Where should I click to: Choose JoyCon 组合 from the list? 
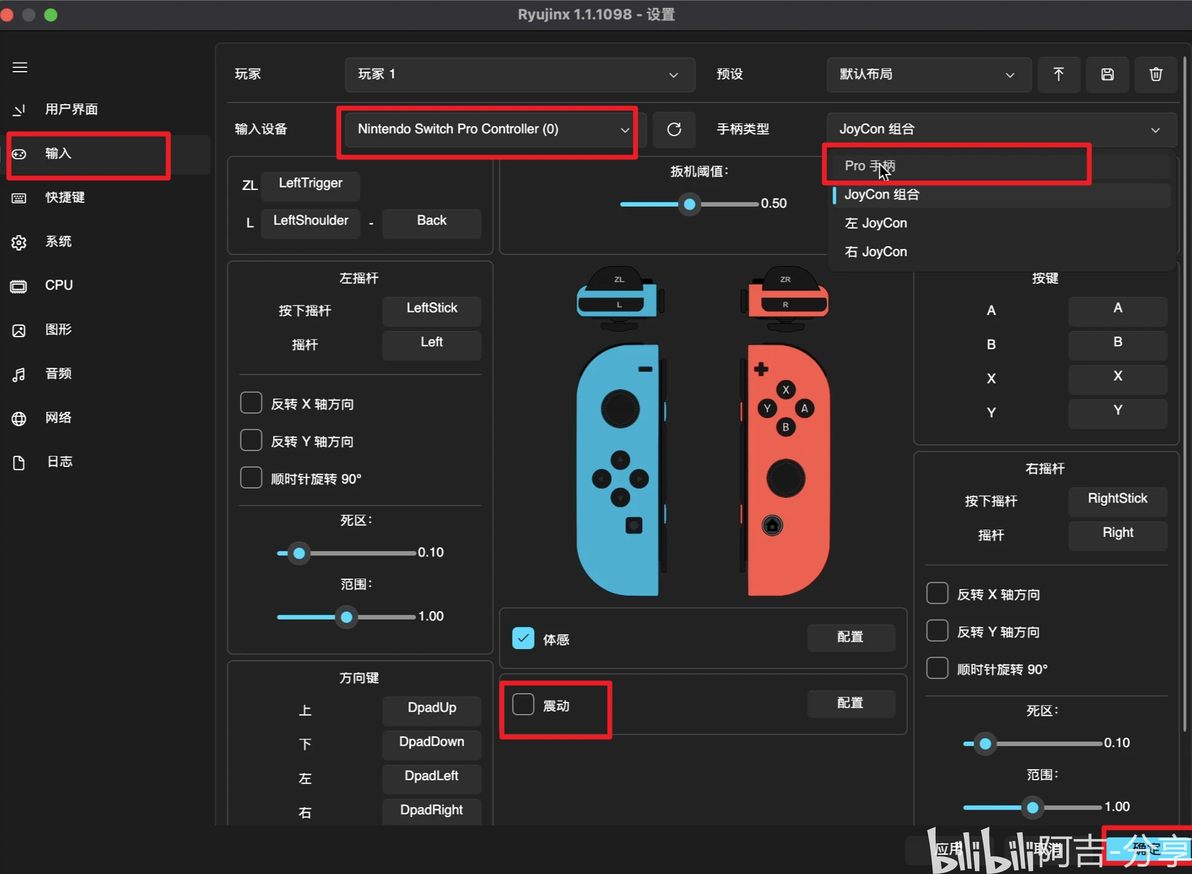[x=1001, y=195]
